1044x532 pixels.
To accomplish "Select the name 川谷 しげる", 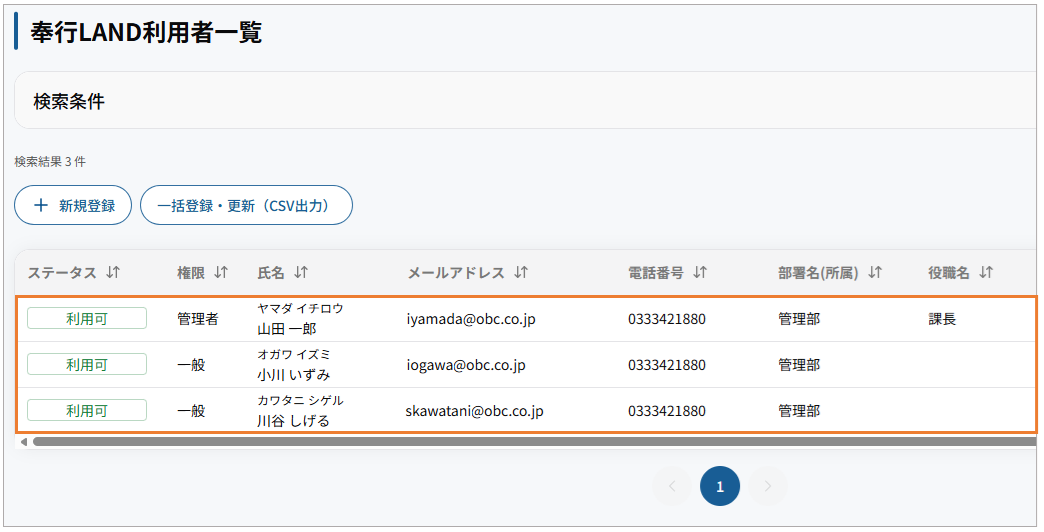I will pyautogui.click(x=294, y=421).
